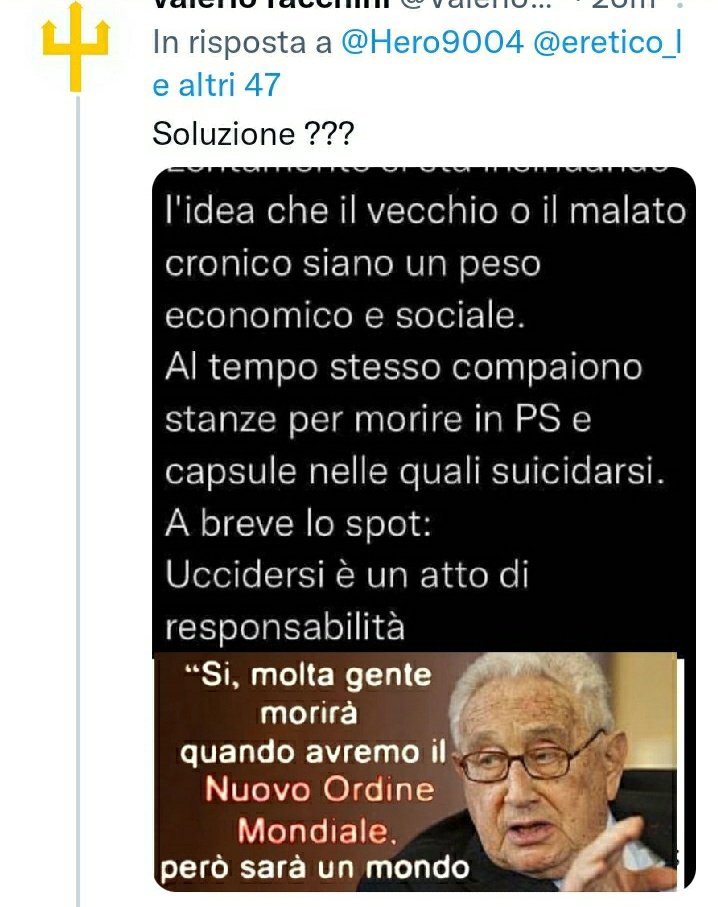This screenshot has width=718, height=907.
Task: Tap the red 'Nuovo Ordine' text
Action: pos(319,790)
